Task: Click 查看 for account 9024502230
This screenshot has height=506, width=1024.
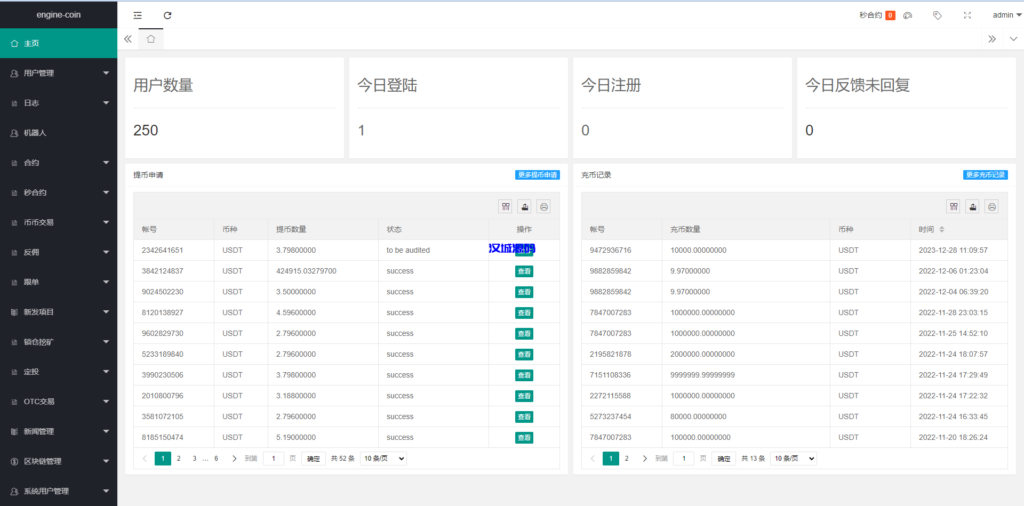Action: [524, 292]
